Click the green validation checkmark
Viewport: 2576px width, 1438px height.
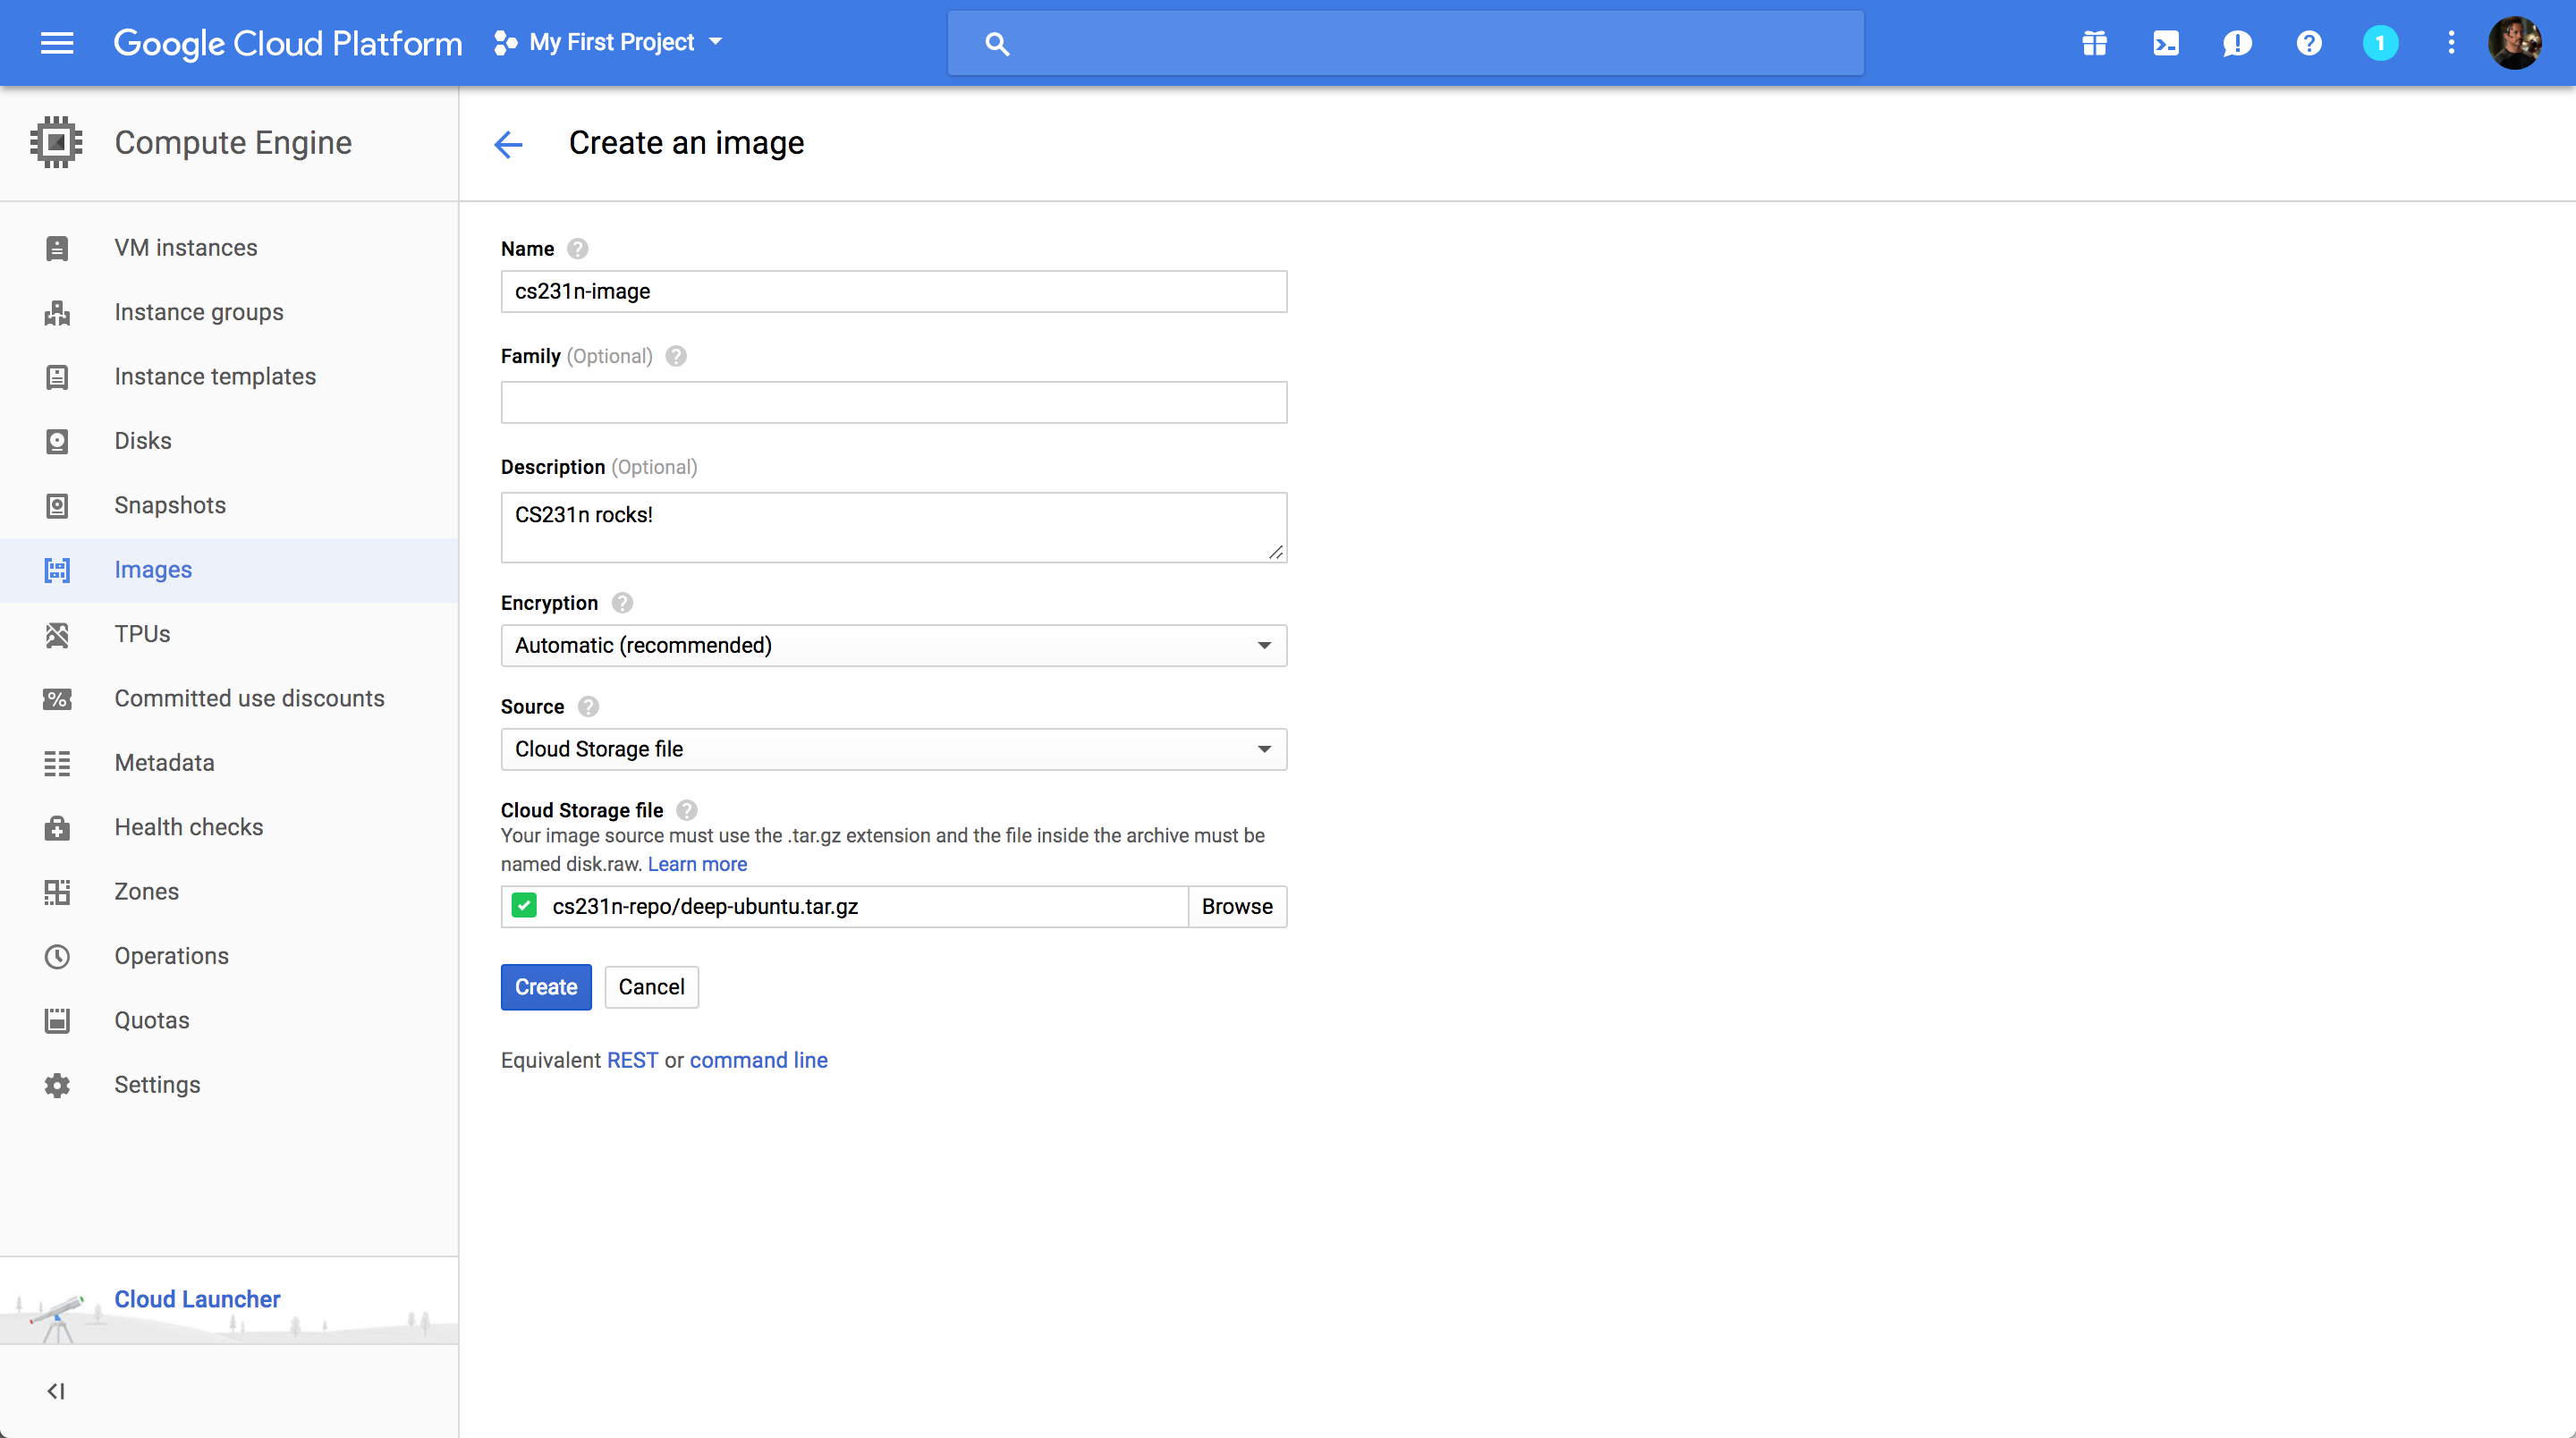click(x=524, y=906)
